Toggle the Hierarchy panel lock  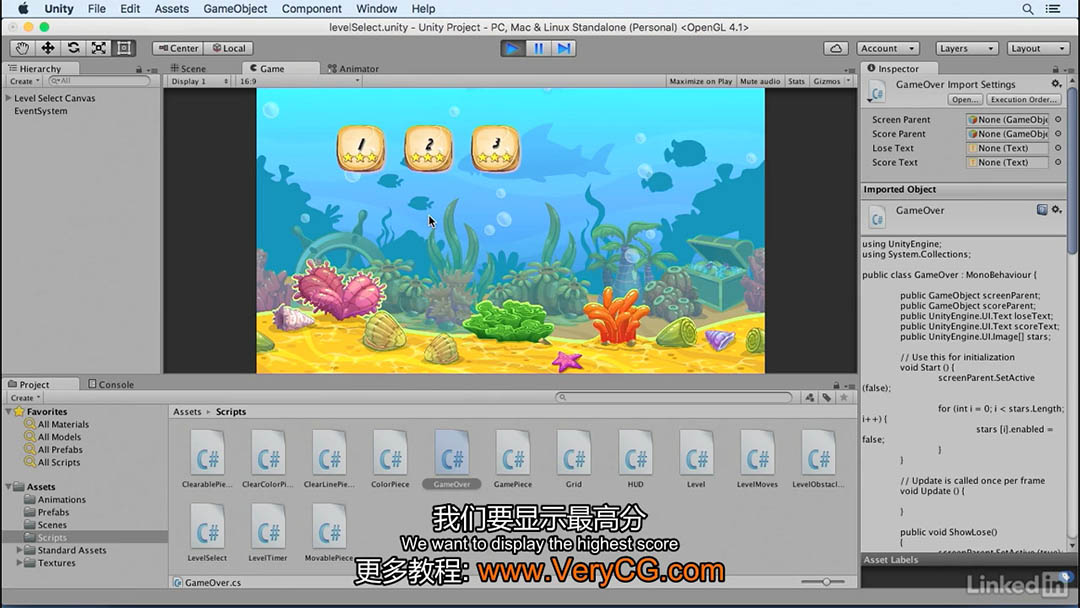coord(138,70)
